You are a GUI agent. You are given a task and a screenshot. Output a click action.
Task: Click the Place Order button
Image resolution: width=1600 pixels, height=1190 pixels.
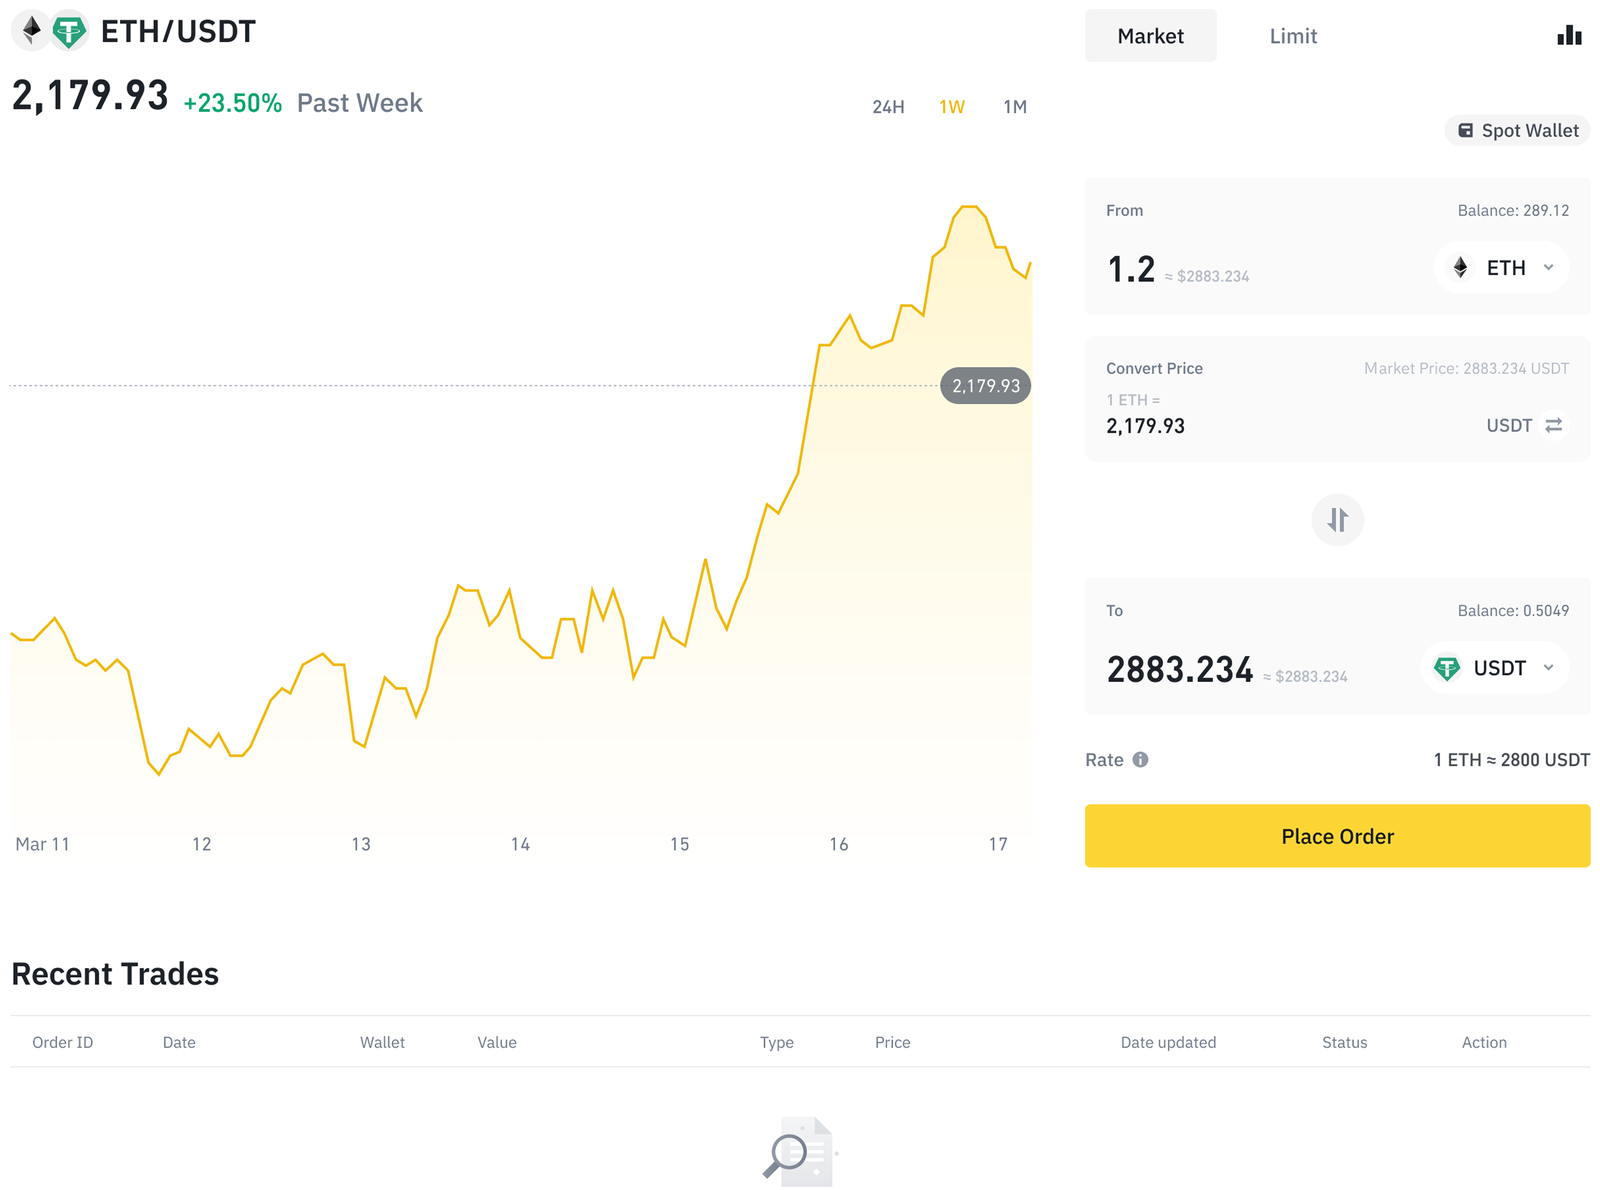pos(1337,836)
